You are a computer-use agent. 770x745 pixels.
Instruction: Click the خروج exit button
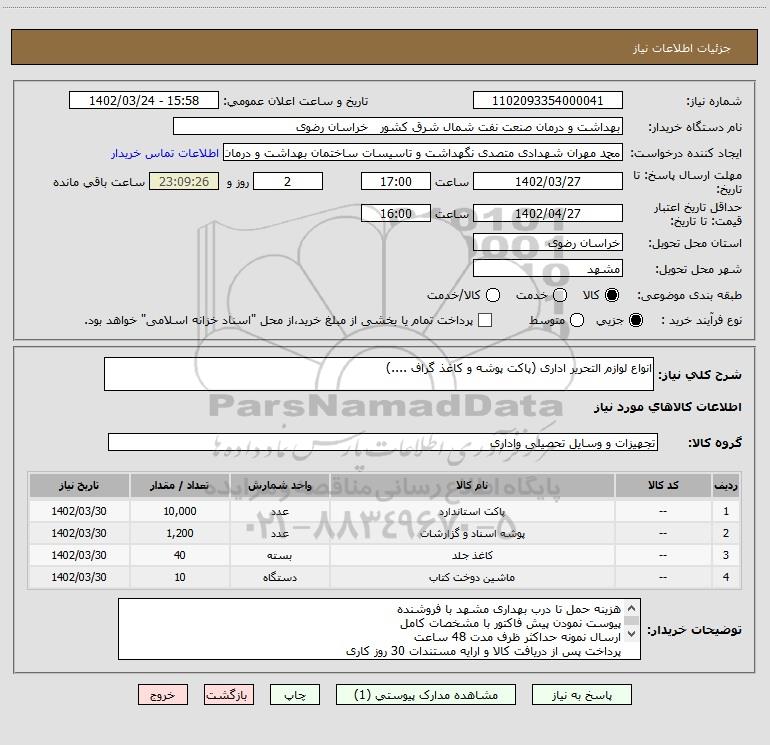pyautogui.click(x=163, y=695)
